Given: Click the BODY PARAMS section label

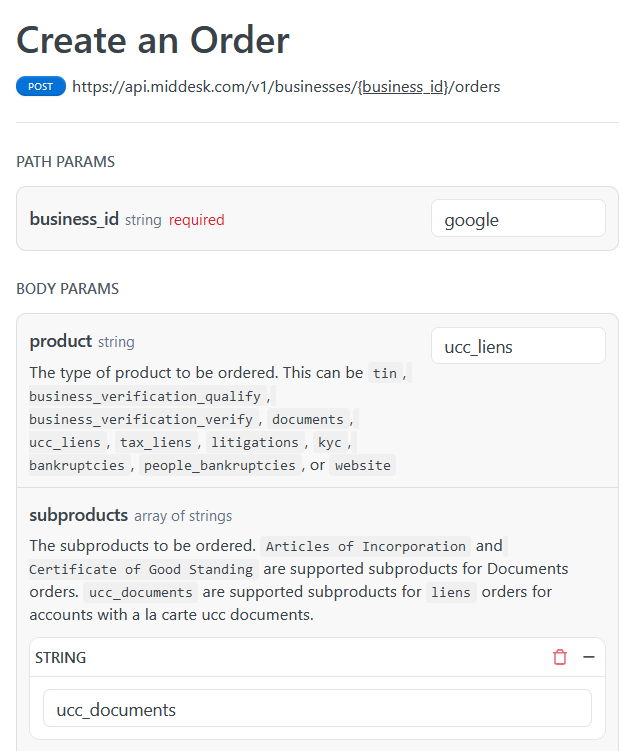Looking at the screenshot, I should tap(68, 289).
